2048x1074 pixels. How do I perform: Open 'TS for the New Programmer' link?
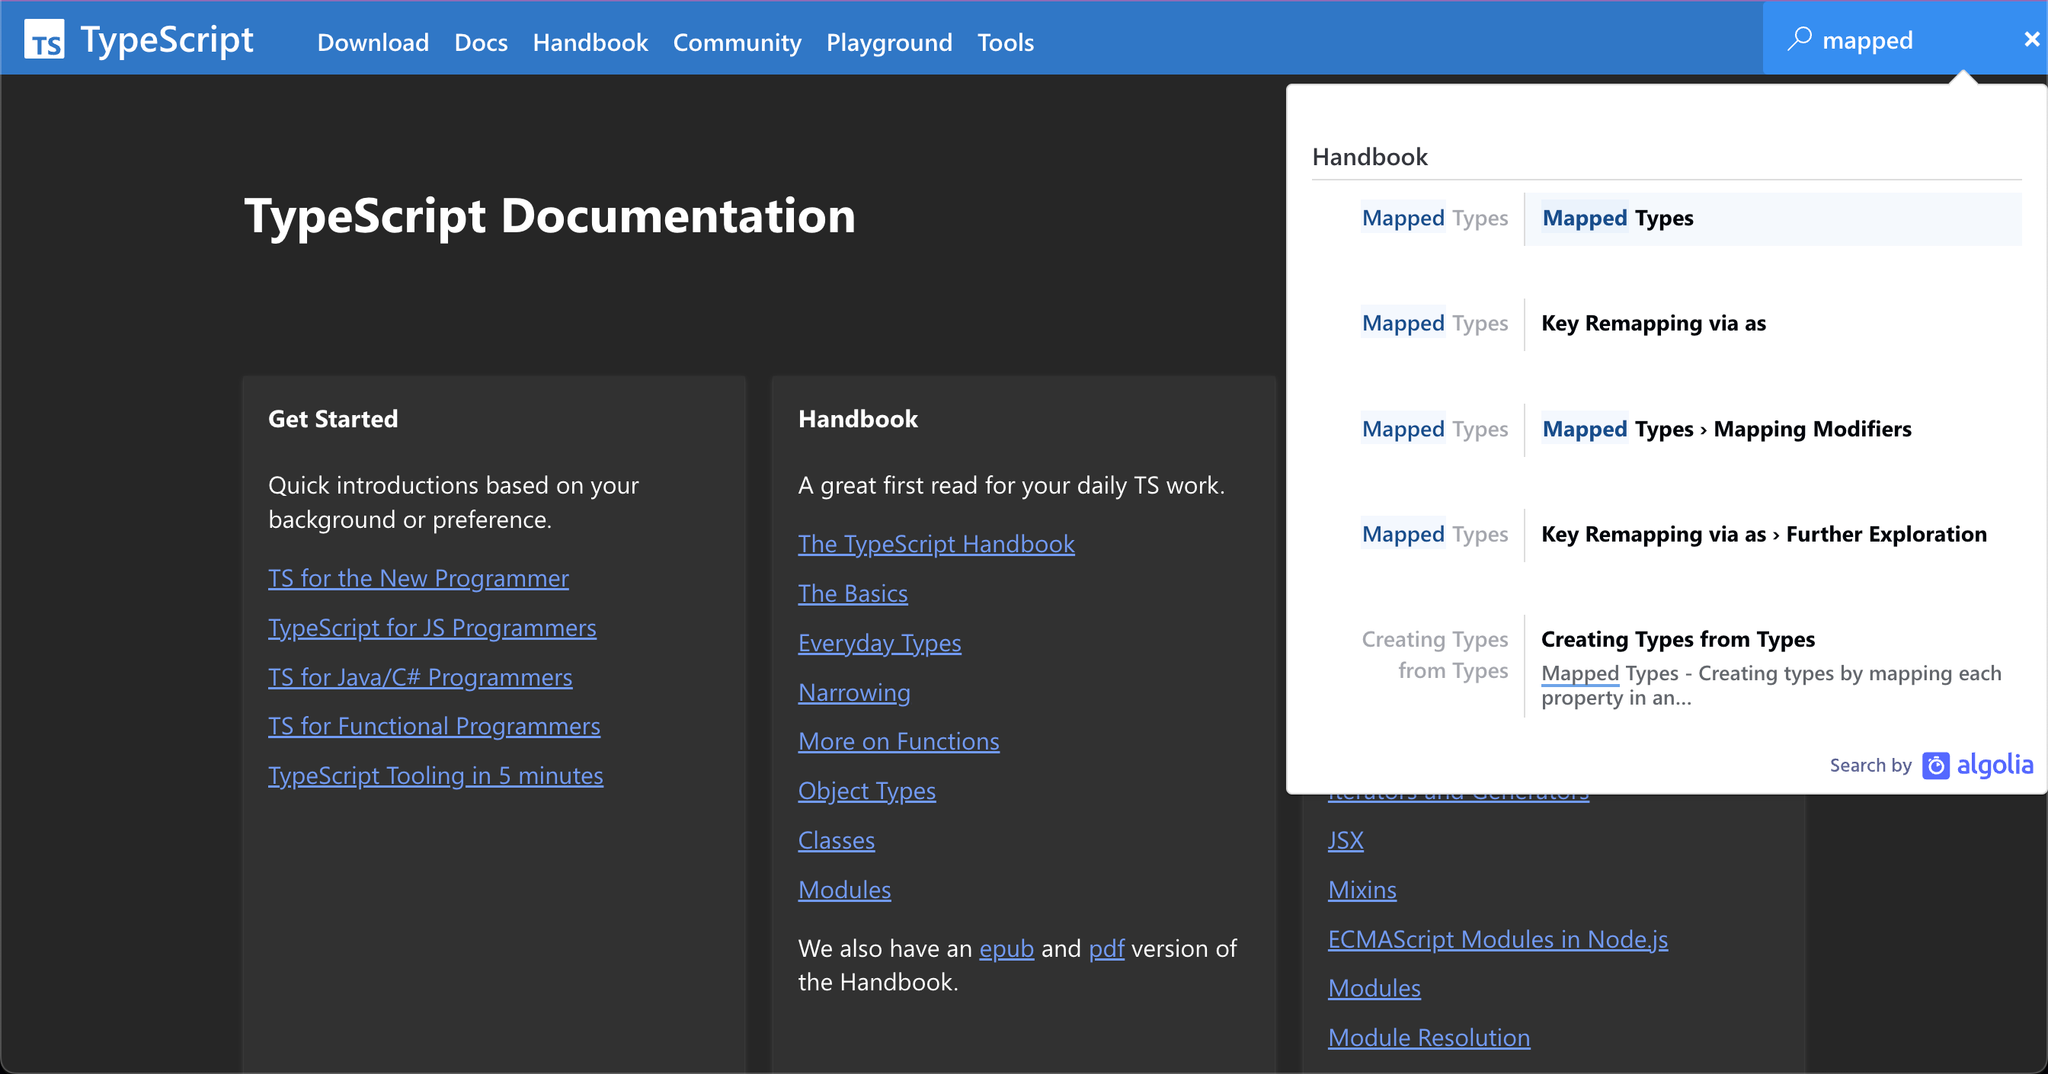tap(418, 578)
